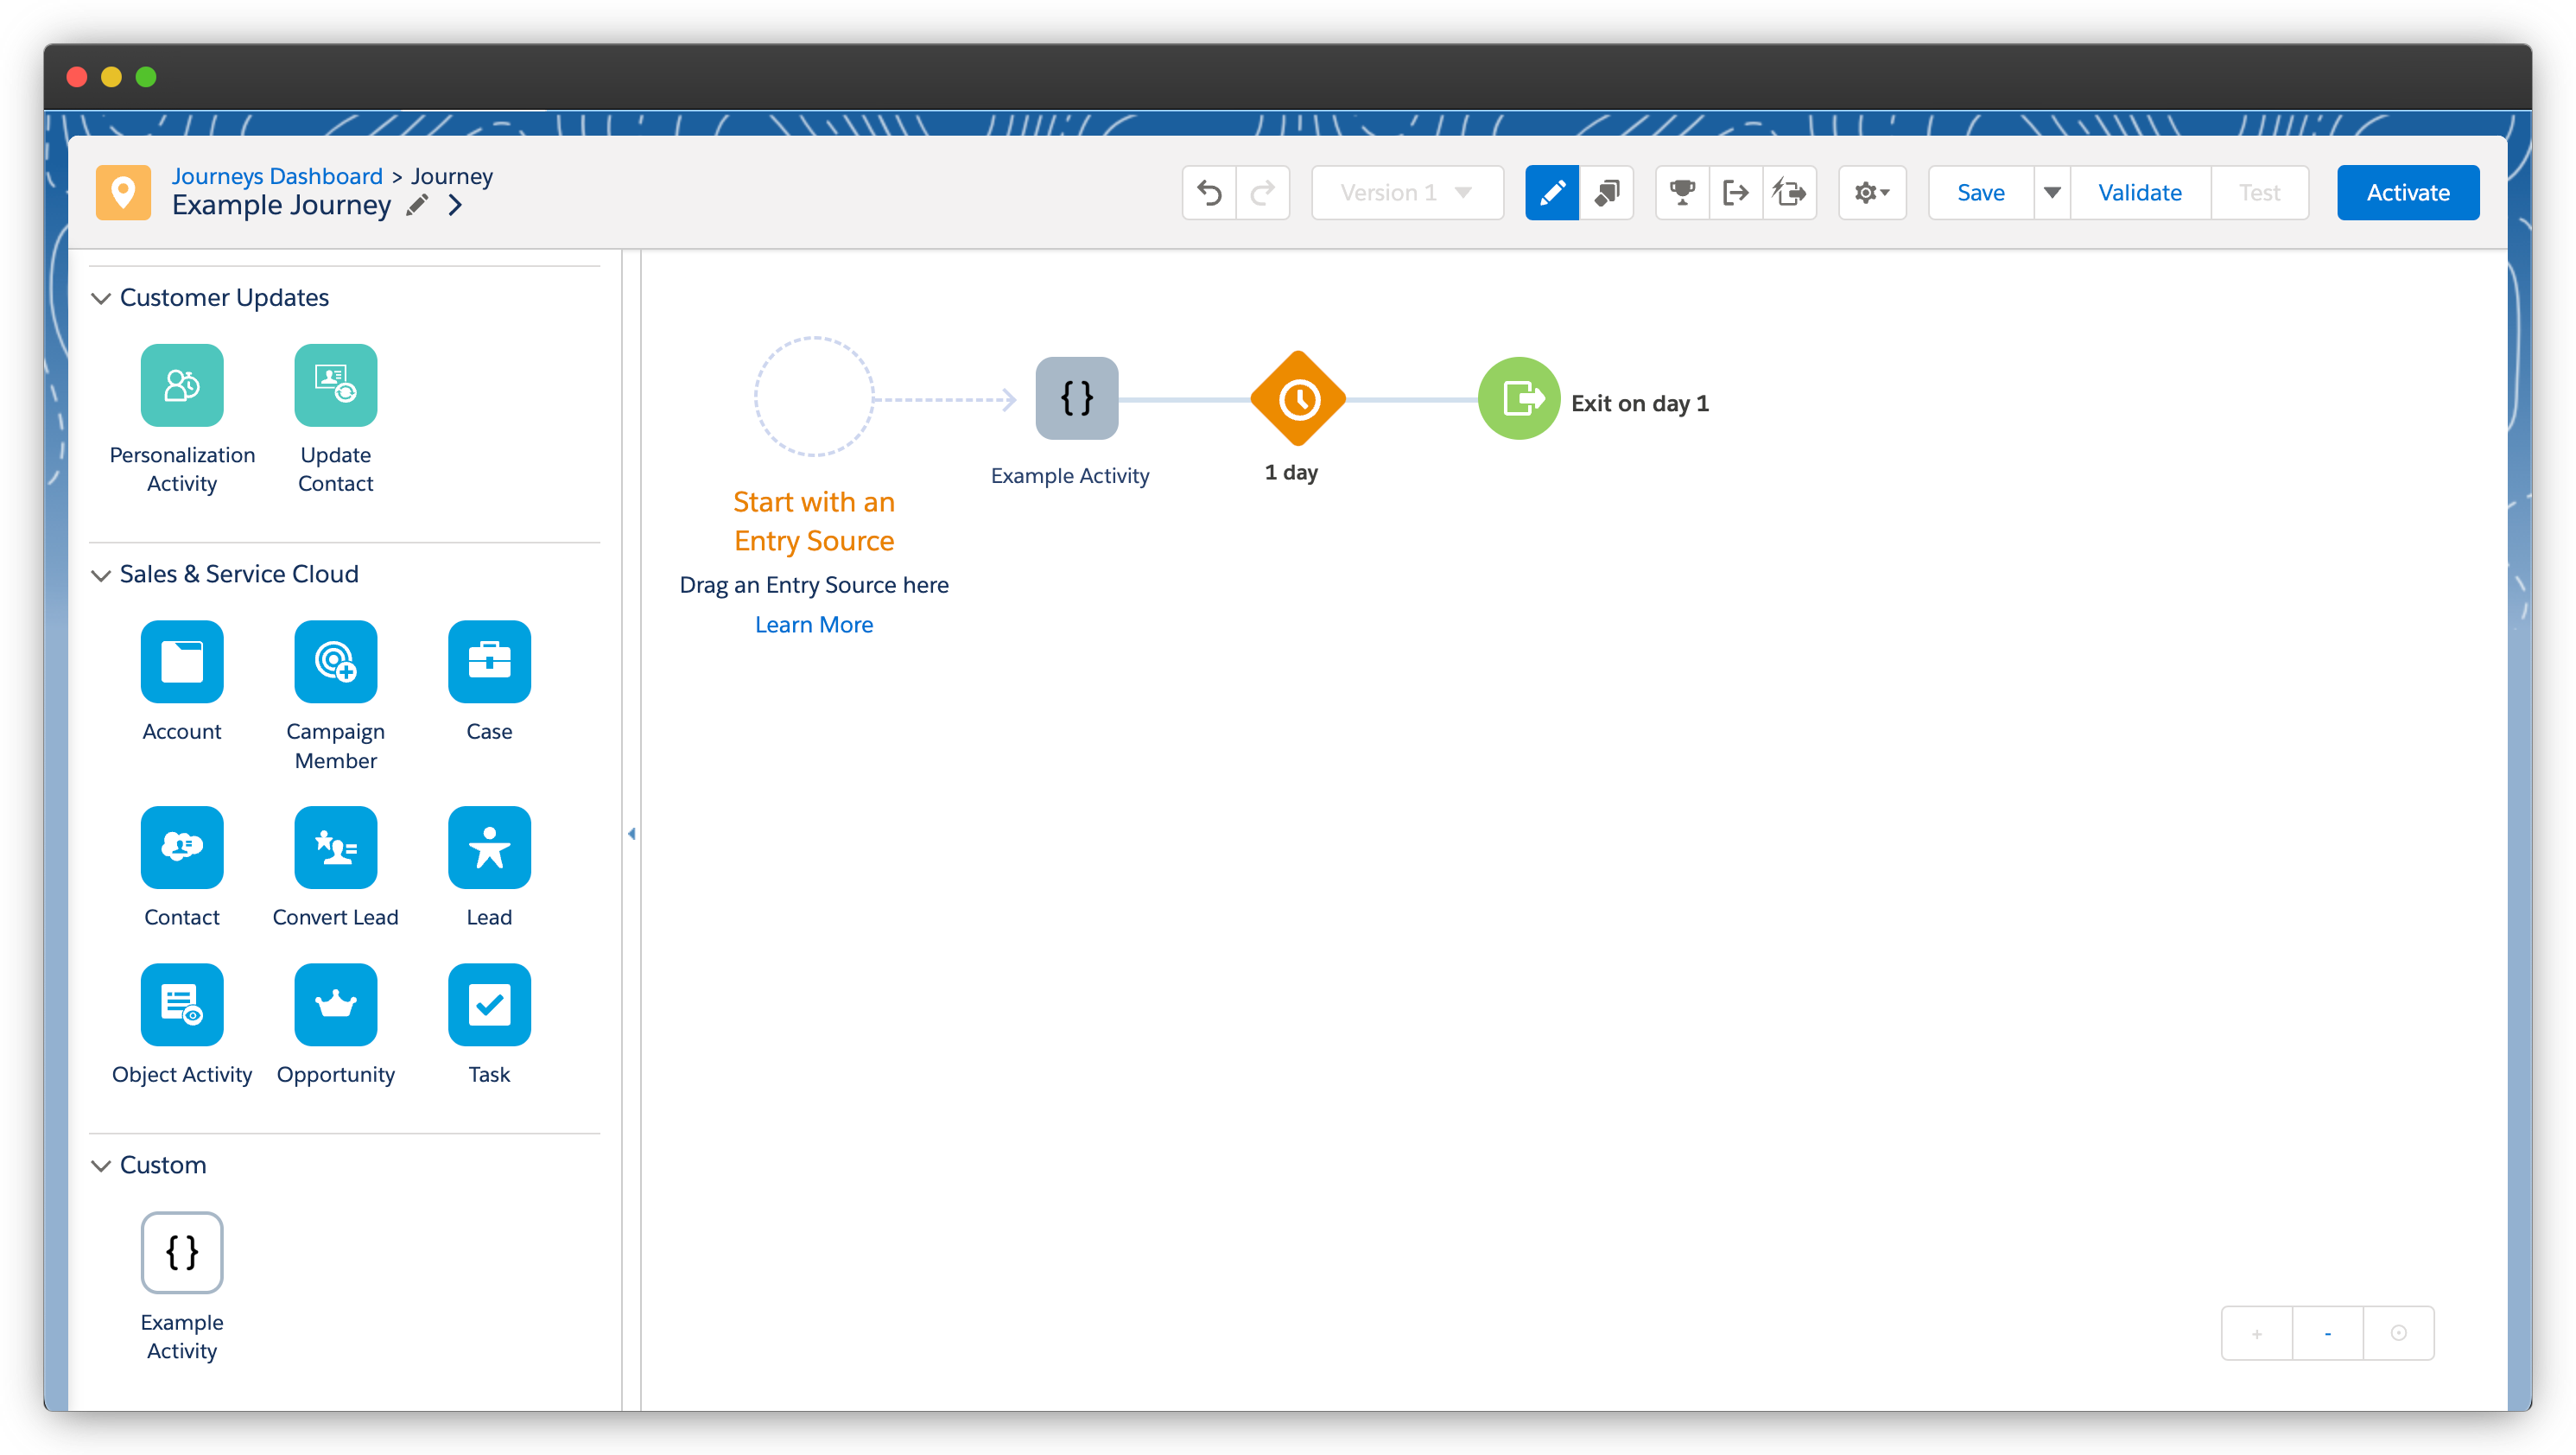
Task: Click the "1 day" wait label
Action: click(1291, 472)
